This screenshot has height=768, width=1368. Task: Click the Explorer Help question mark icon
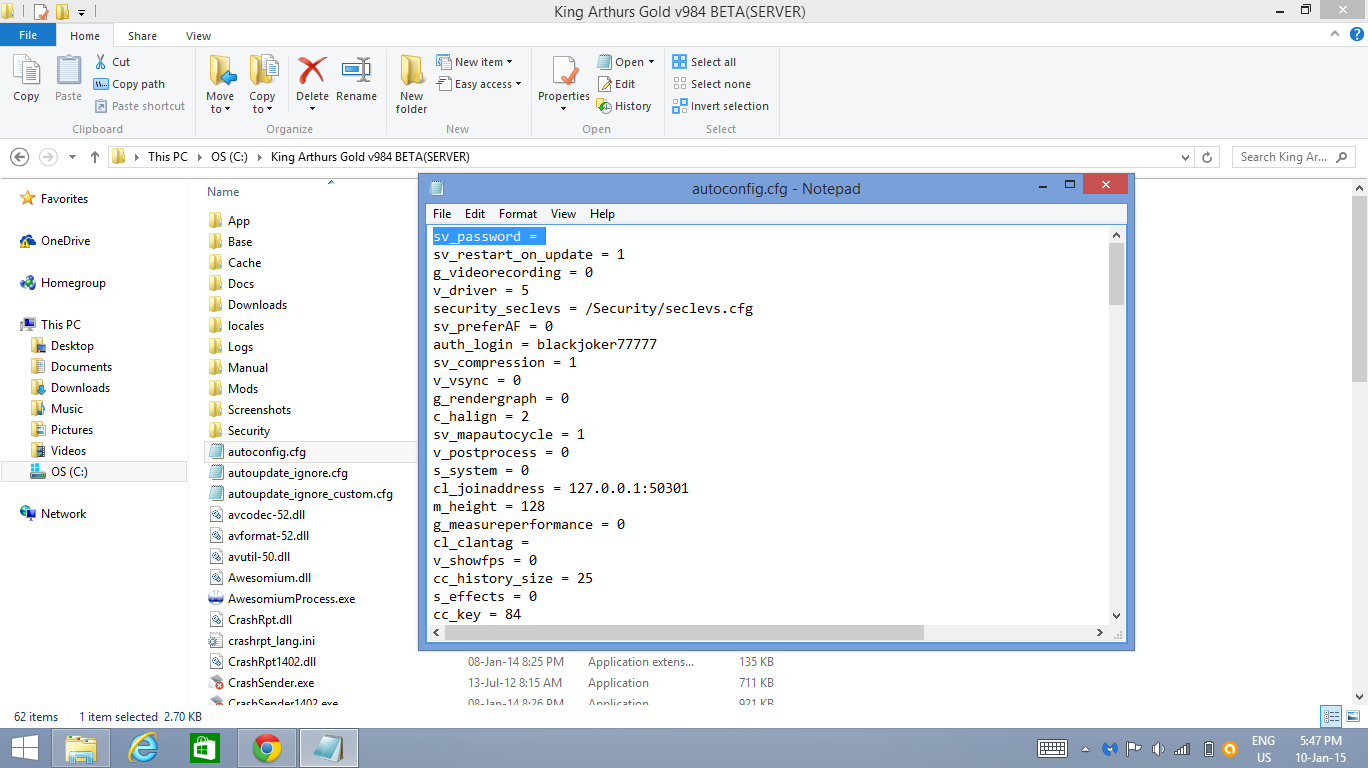pos(1356,34)
